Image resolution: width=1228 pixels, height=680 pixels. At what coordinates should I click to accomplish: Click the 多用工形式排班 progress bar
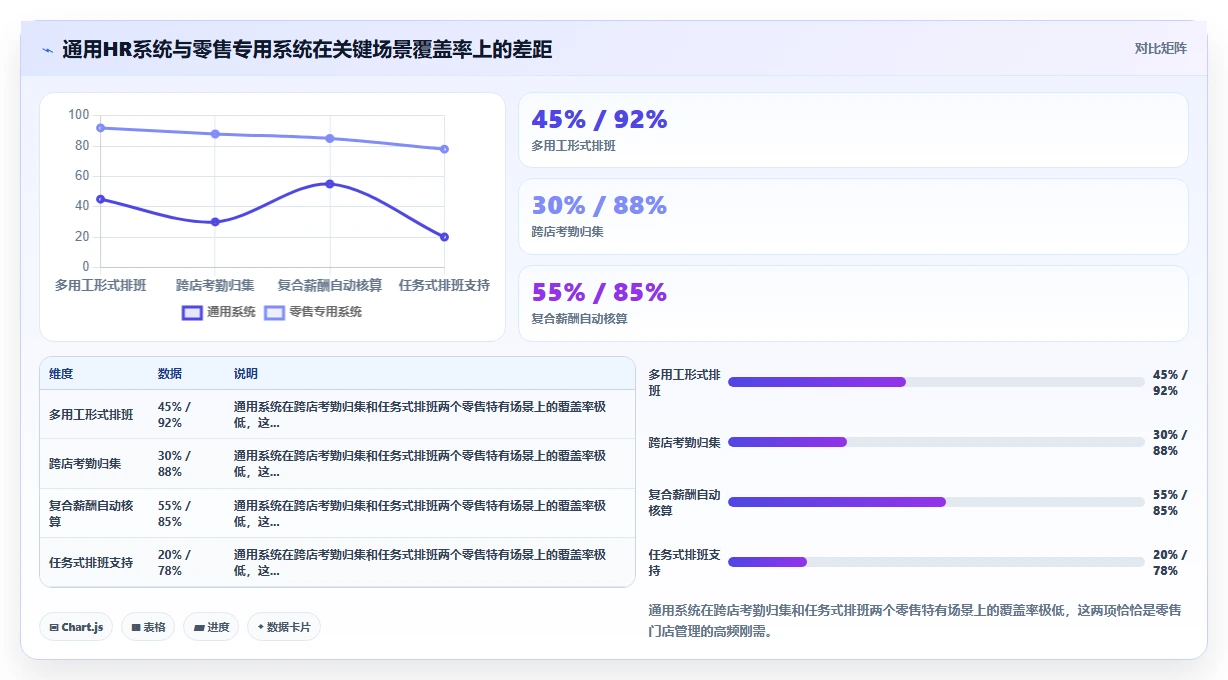tap(936, 382)
